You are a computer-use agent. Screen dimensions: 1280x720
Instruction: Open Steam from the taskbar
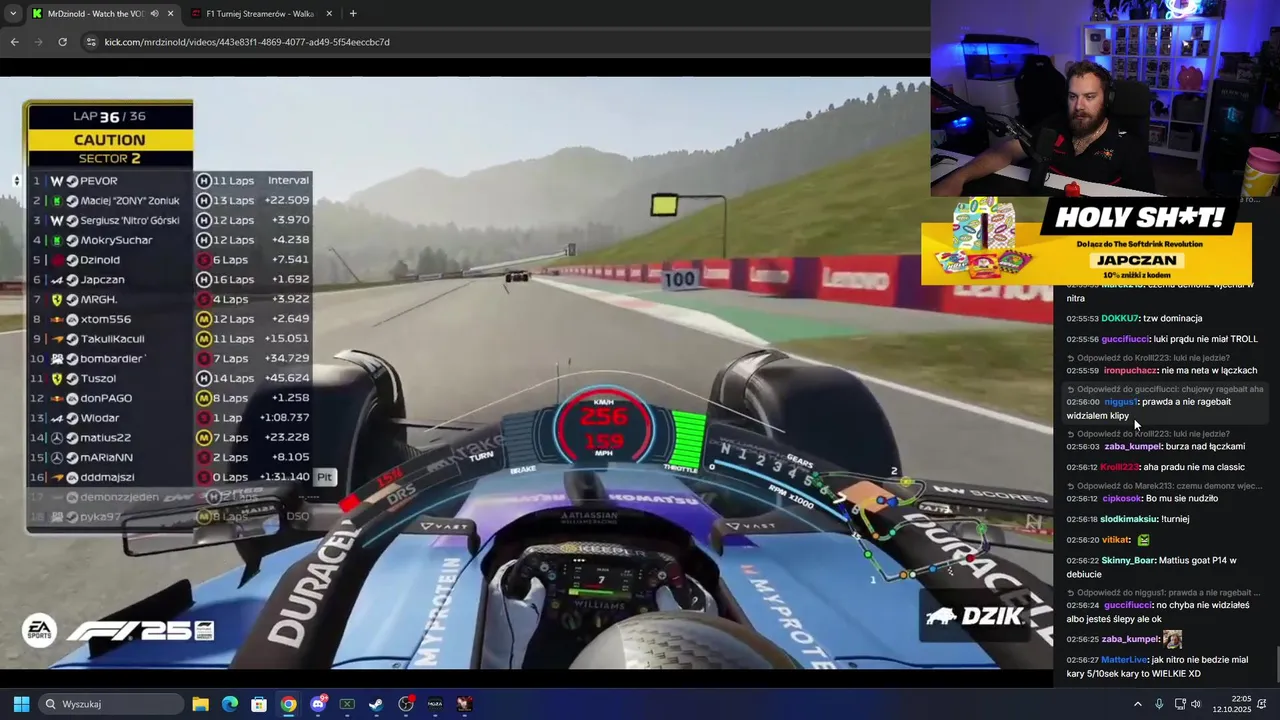(x=376, y=704)
